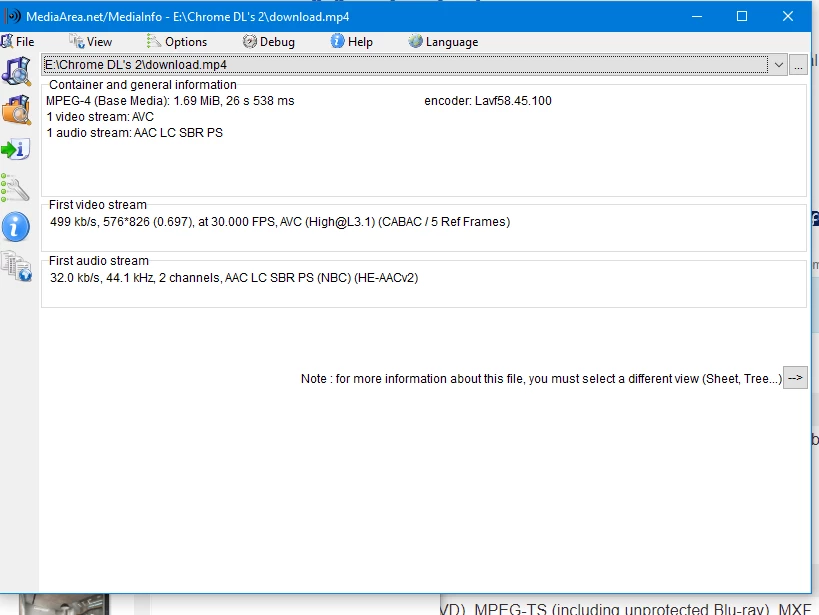Screen dimensions: 819x615
Task: Maximize the MediaInfo window
Action: (x=742, y=16)
